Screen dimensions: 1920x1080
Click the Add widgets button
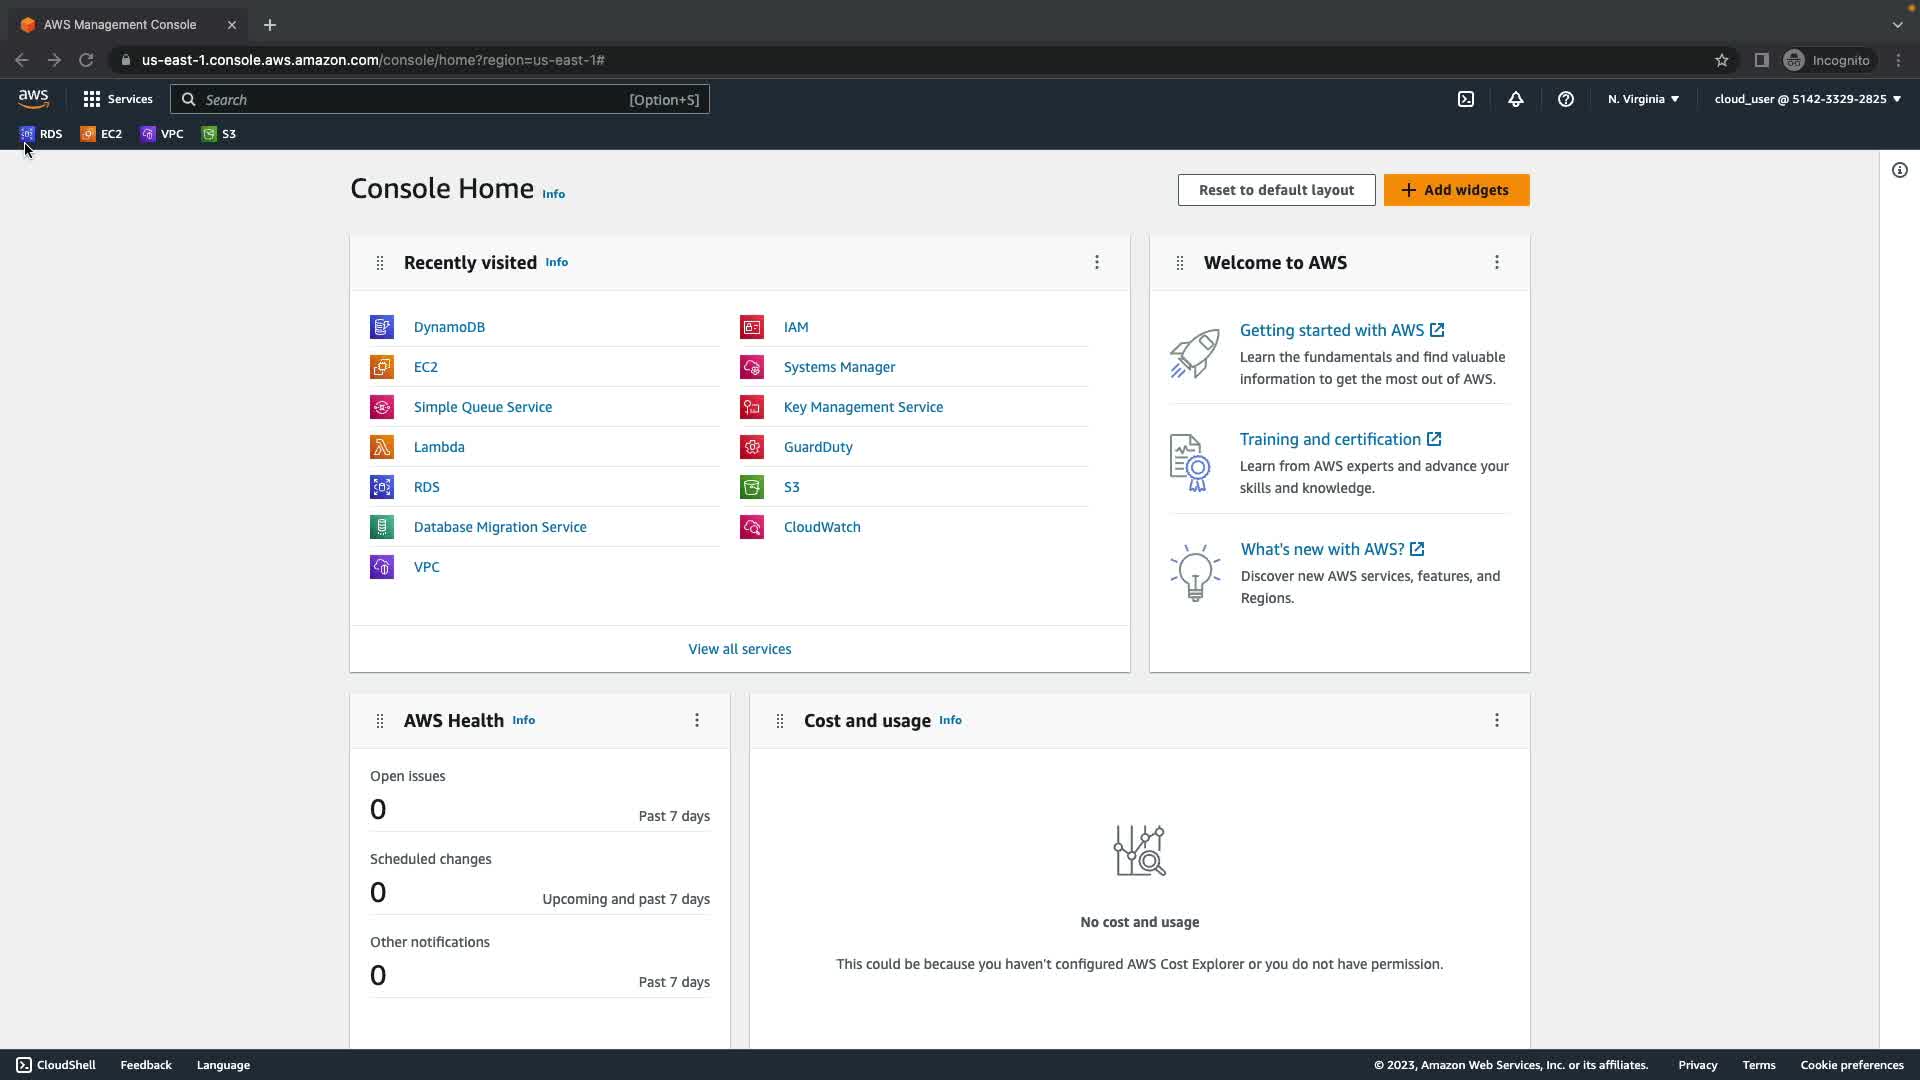click(1456, 190)
